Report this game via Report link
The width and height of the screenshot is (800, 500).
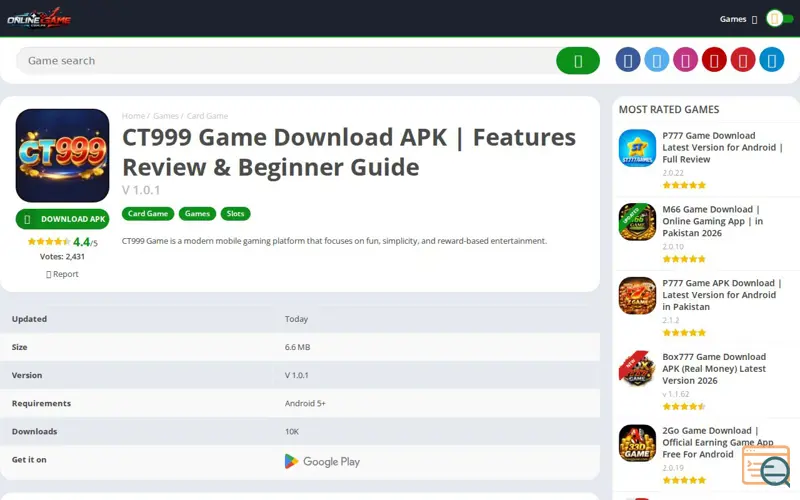point(62,274)
